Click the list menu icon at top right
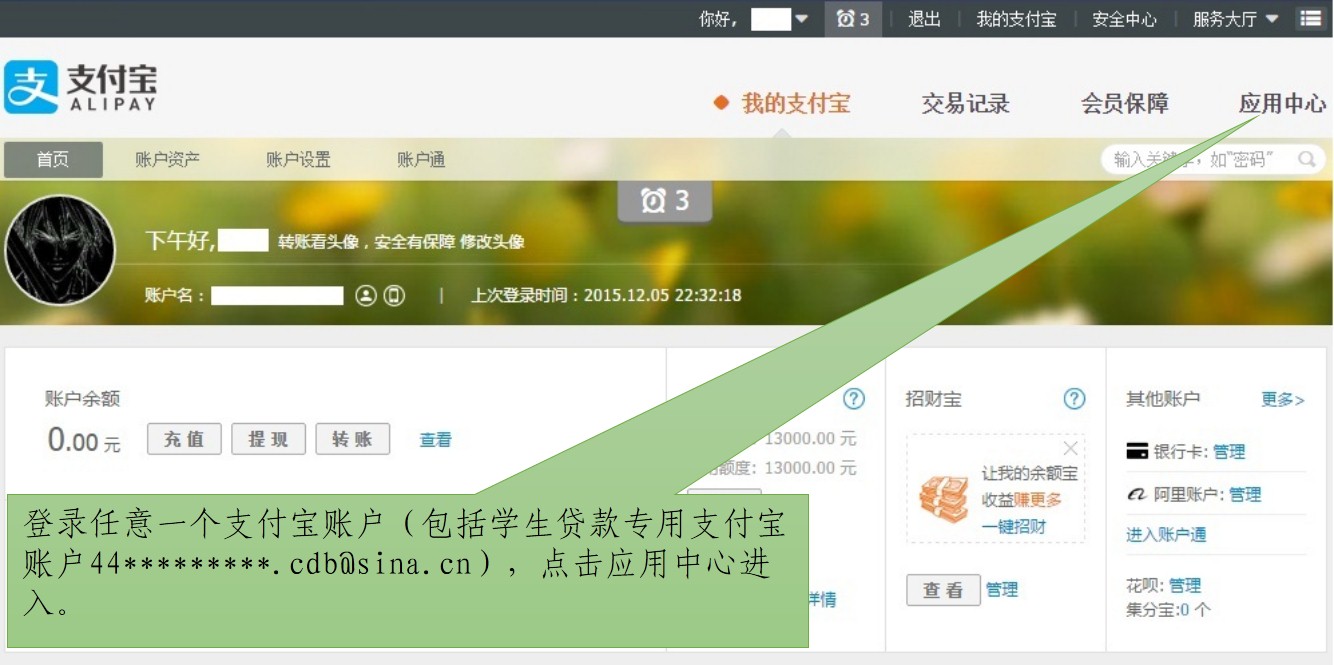1334x665 pixels. click(x=1310, y=19)
